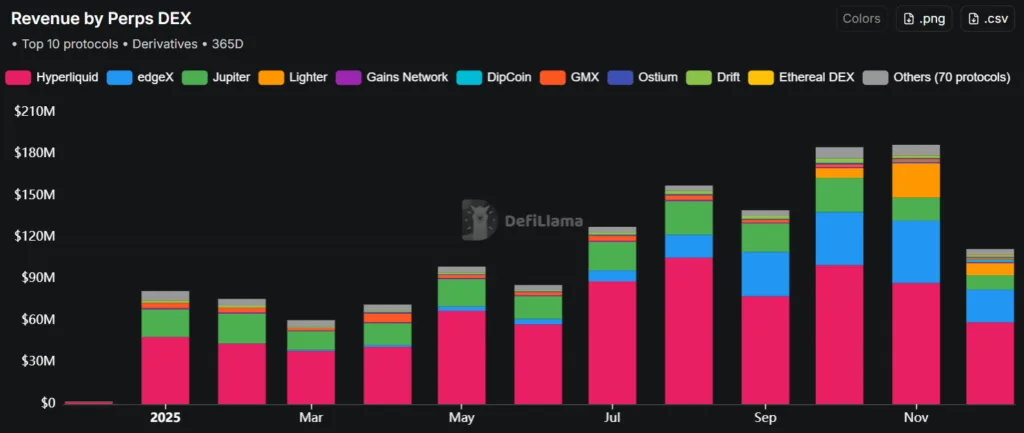1024x433 pixels.
Task: Click the $120M y-axis label
Action: point(34,236)
